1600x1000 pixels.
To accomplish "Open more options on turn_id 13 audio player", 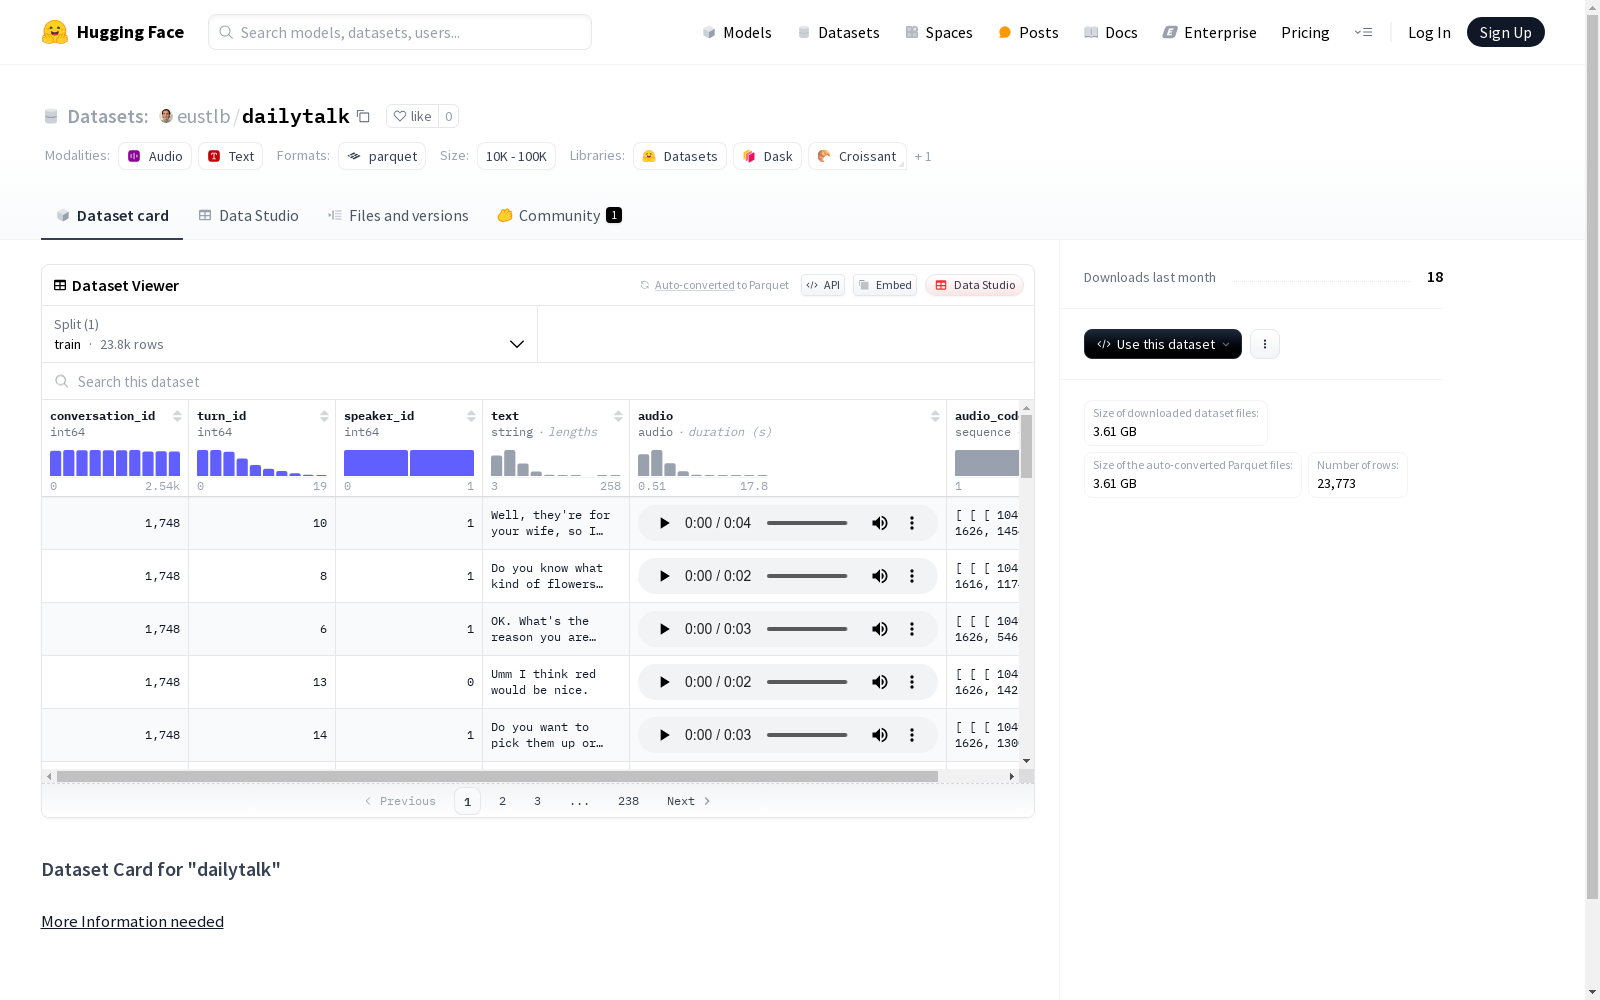I will click(x=912, y=682).
